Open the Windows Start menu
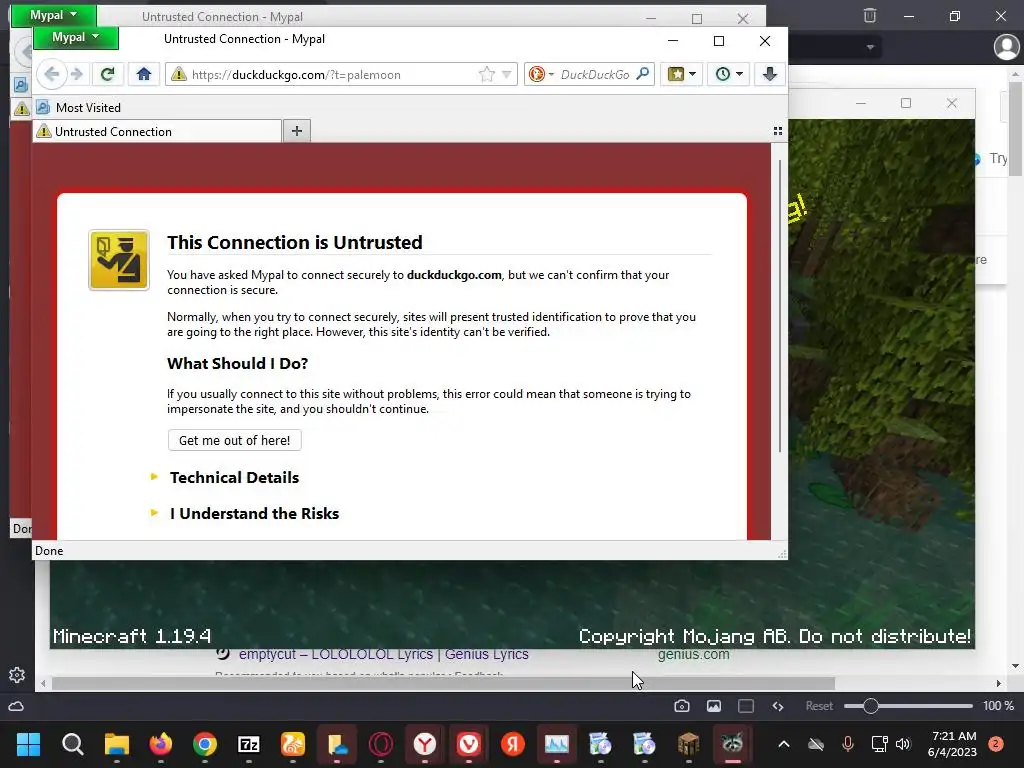Image resolution: width=1024 pixels, height=768 pixels. (28, 744)
